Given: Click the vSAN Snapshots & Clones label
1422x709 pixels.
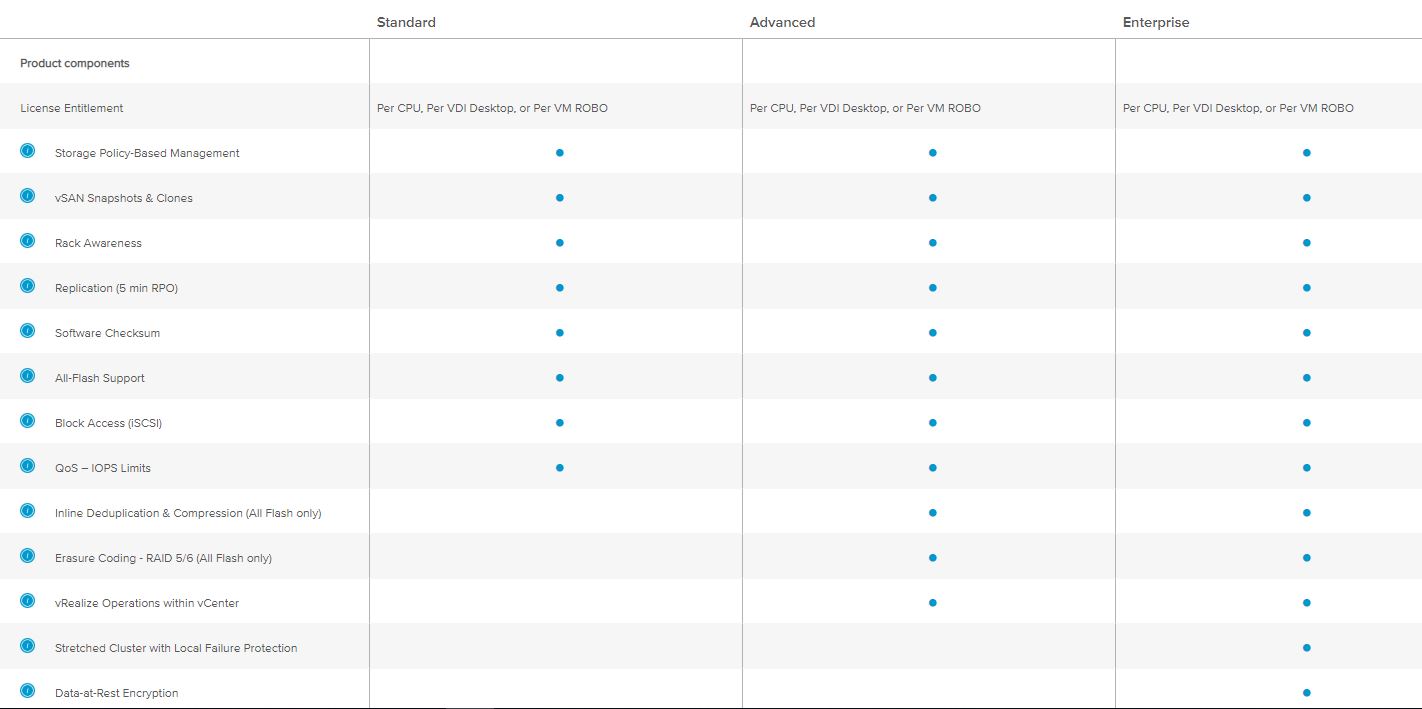Looking at the screenshot, I should point(124,198).
